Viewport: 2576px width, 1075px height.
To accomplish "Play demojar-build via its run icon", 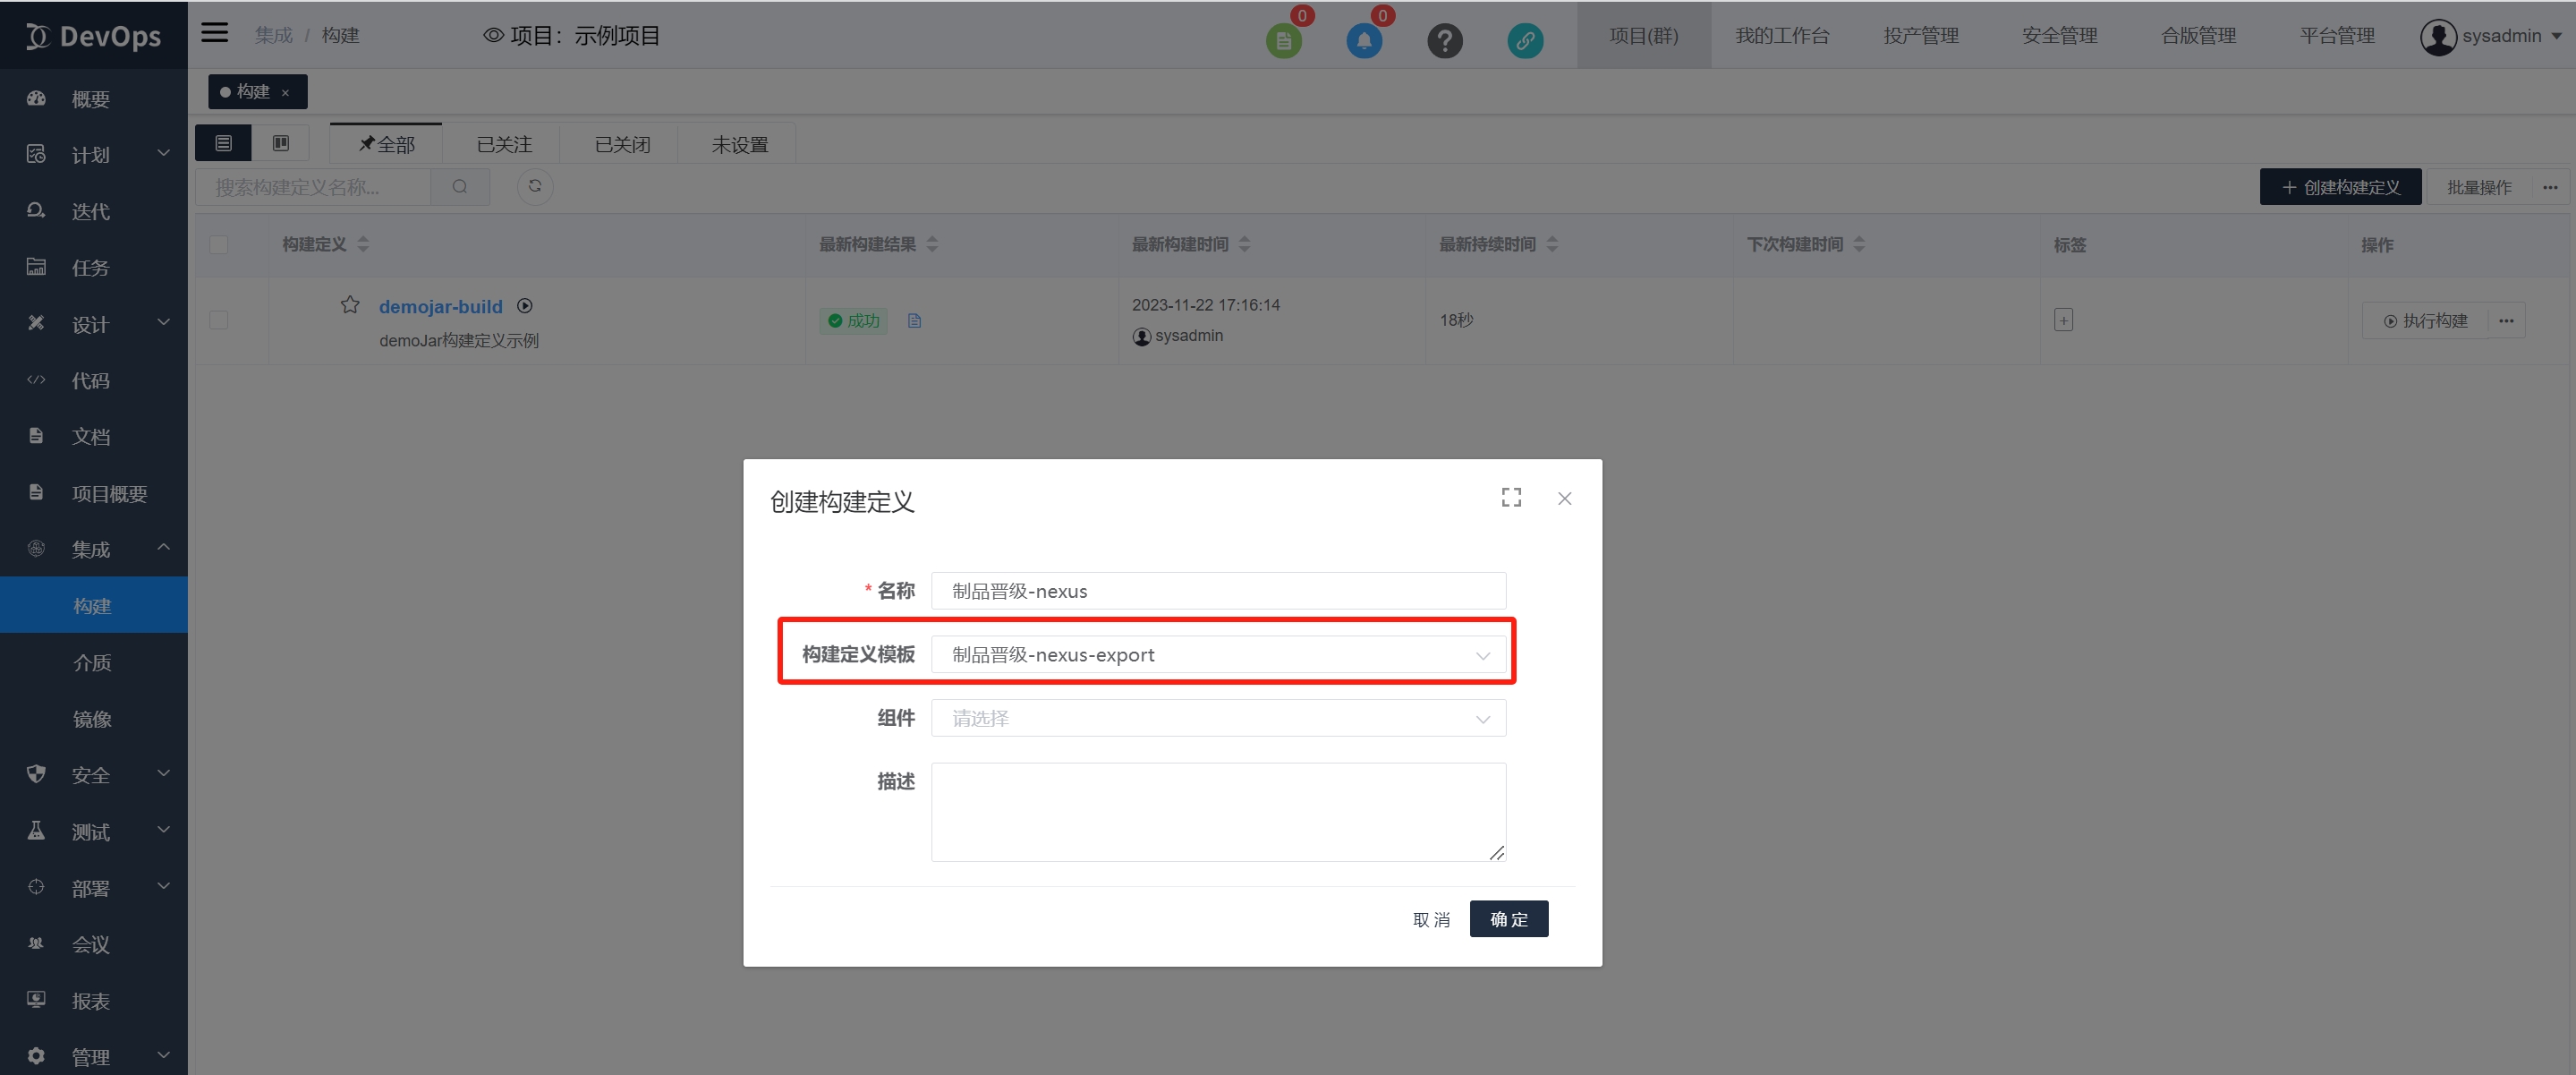I will 524,306.
